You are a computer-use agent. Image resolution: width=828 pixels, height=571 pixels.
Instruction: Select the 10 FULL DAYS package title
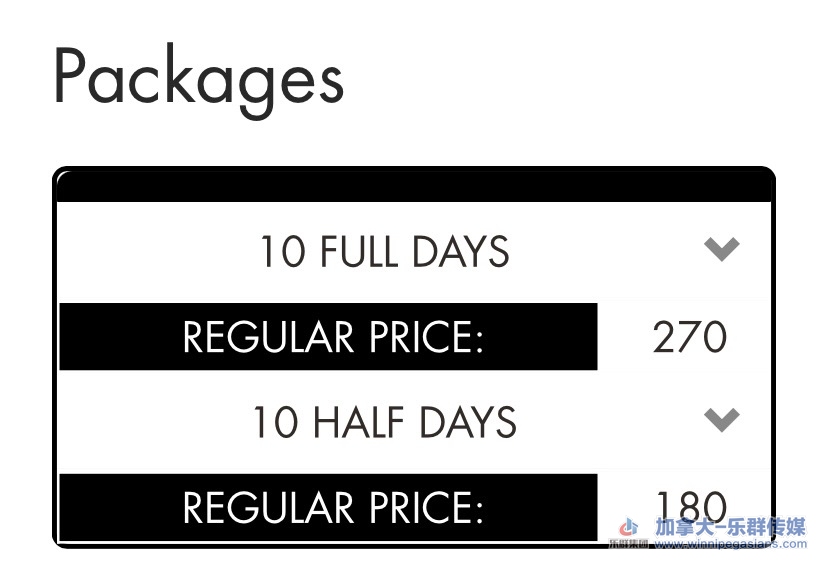tap(384, 251)
